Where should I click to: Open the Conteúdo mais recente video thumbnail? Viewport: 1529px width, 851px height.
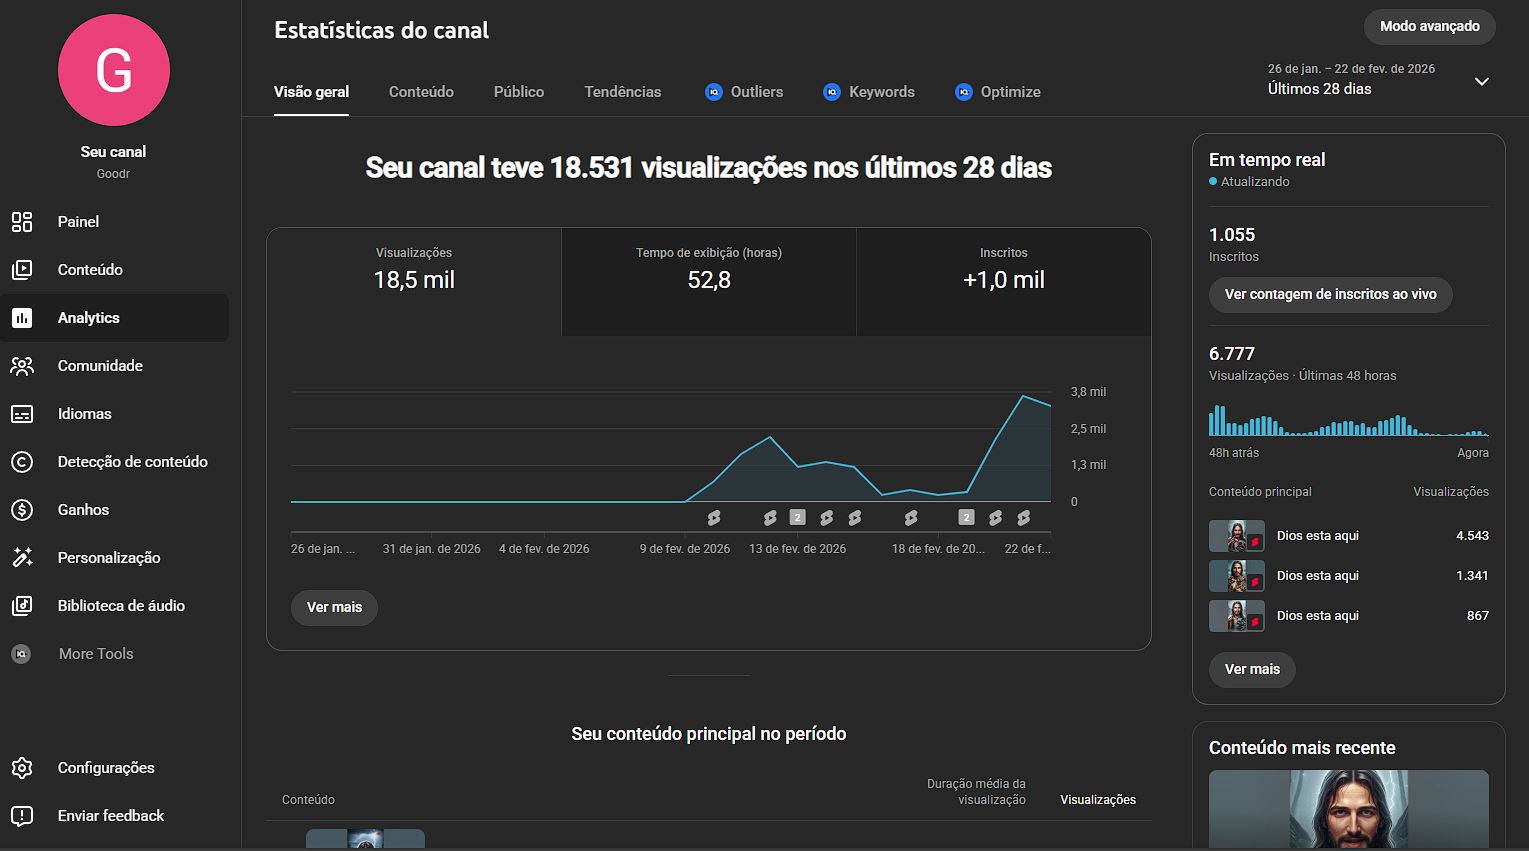click(1349, 809)
